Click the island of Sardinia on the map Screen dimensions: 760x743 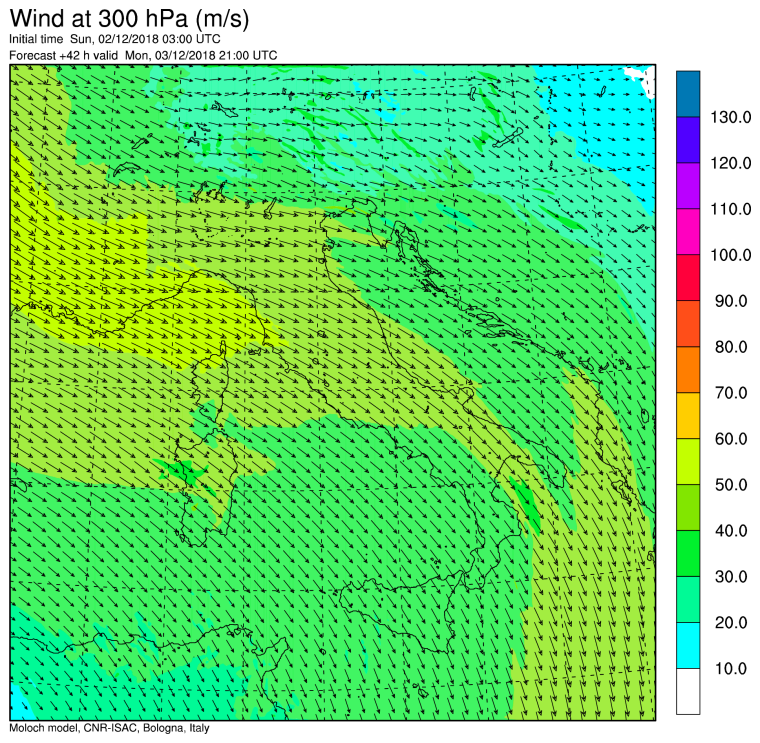tap(206, 487)
